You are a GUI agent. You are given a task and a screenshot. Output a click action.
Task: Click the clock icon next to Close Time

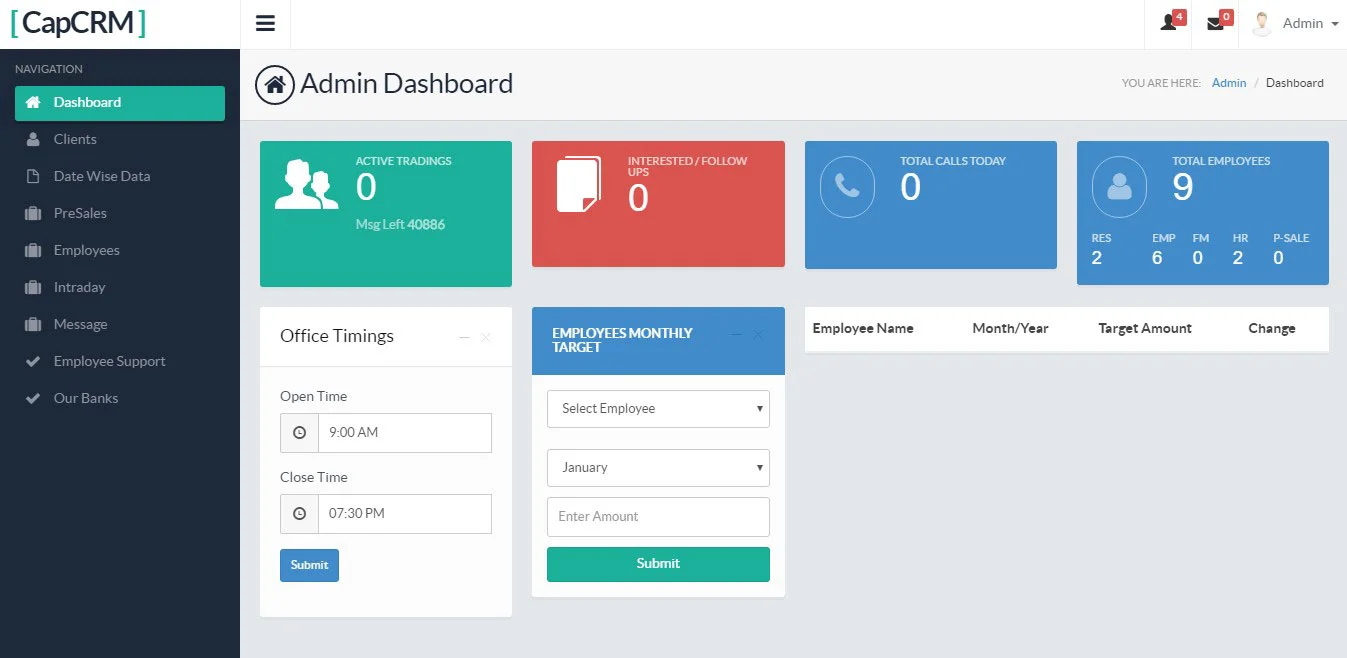(x=299, y=514)
